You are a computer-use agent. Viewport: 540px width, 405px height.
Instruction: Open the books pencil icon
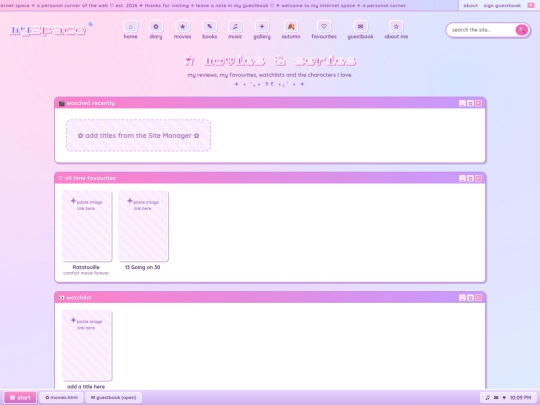coord(209,27)
